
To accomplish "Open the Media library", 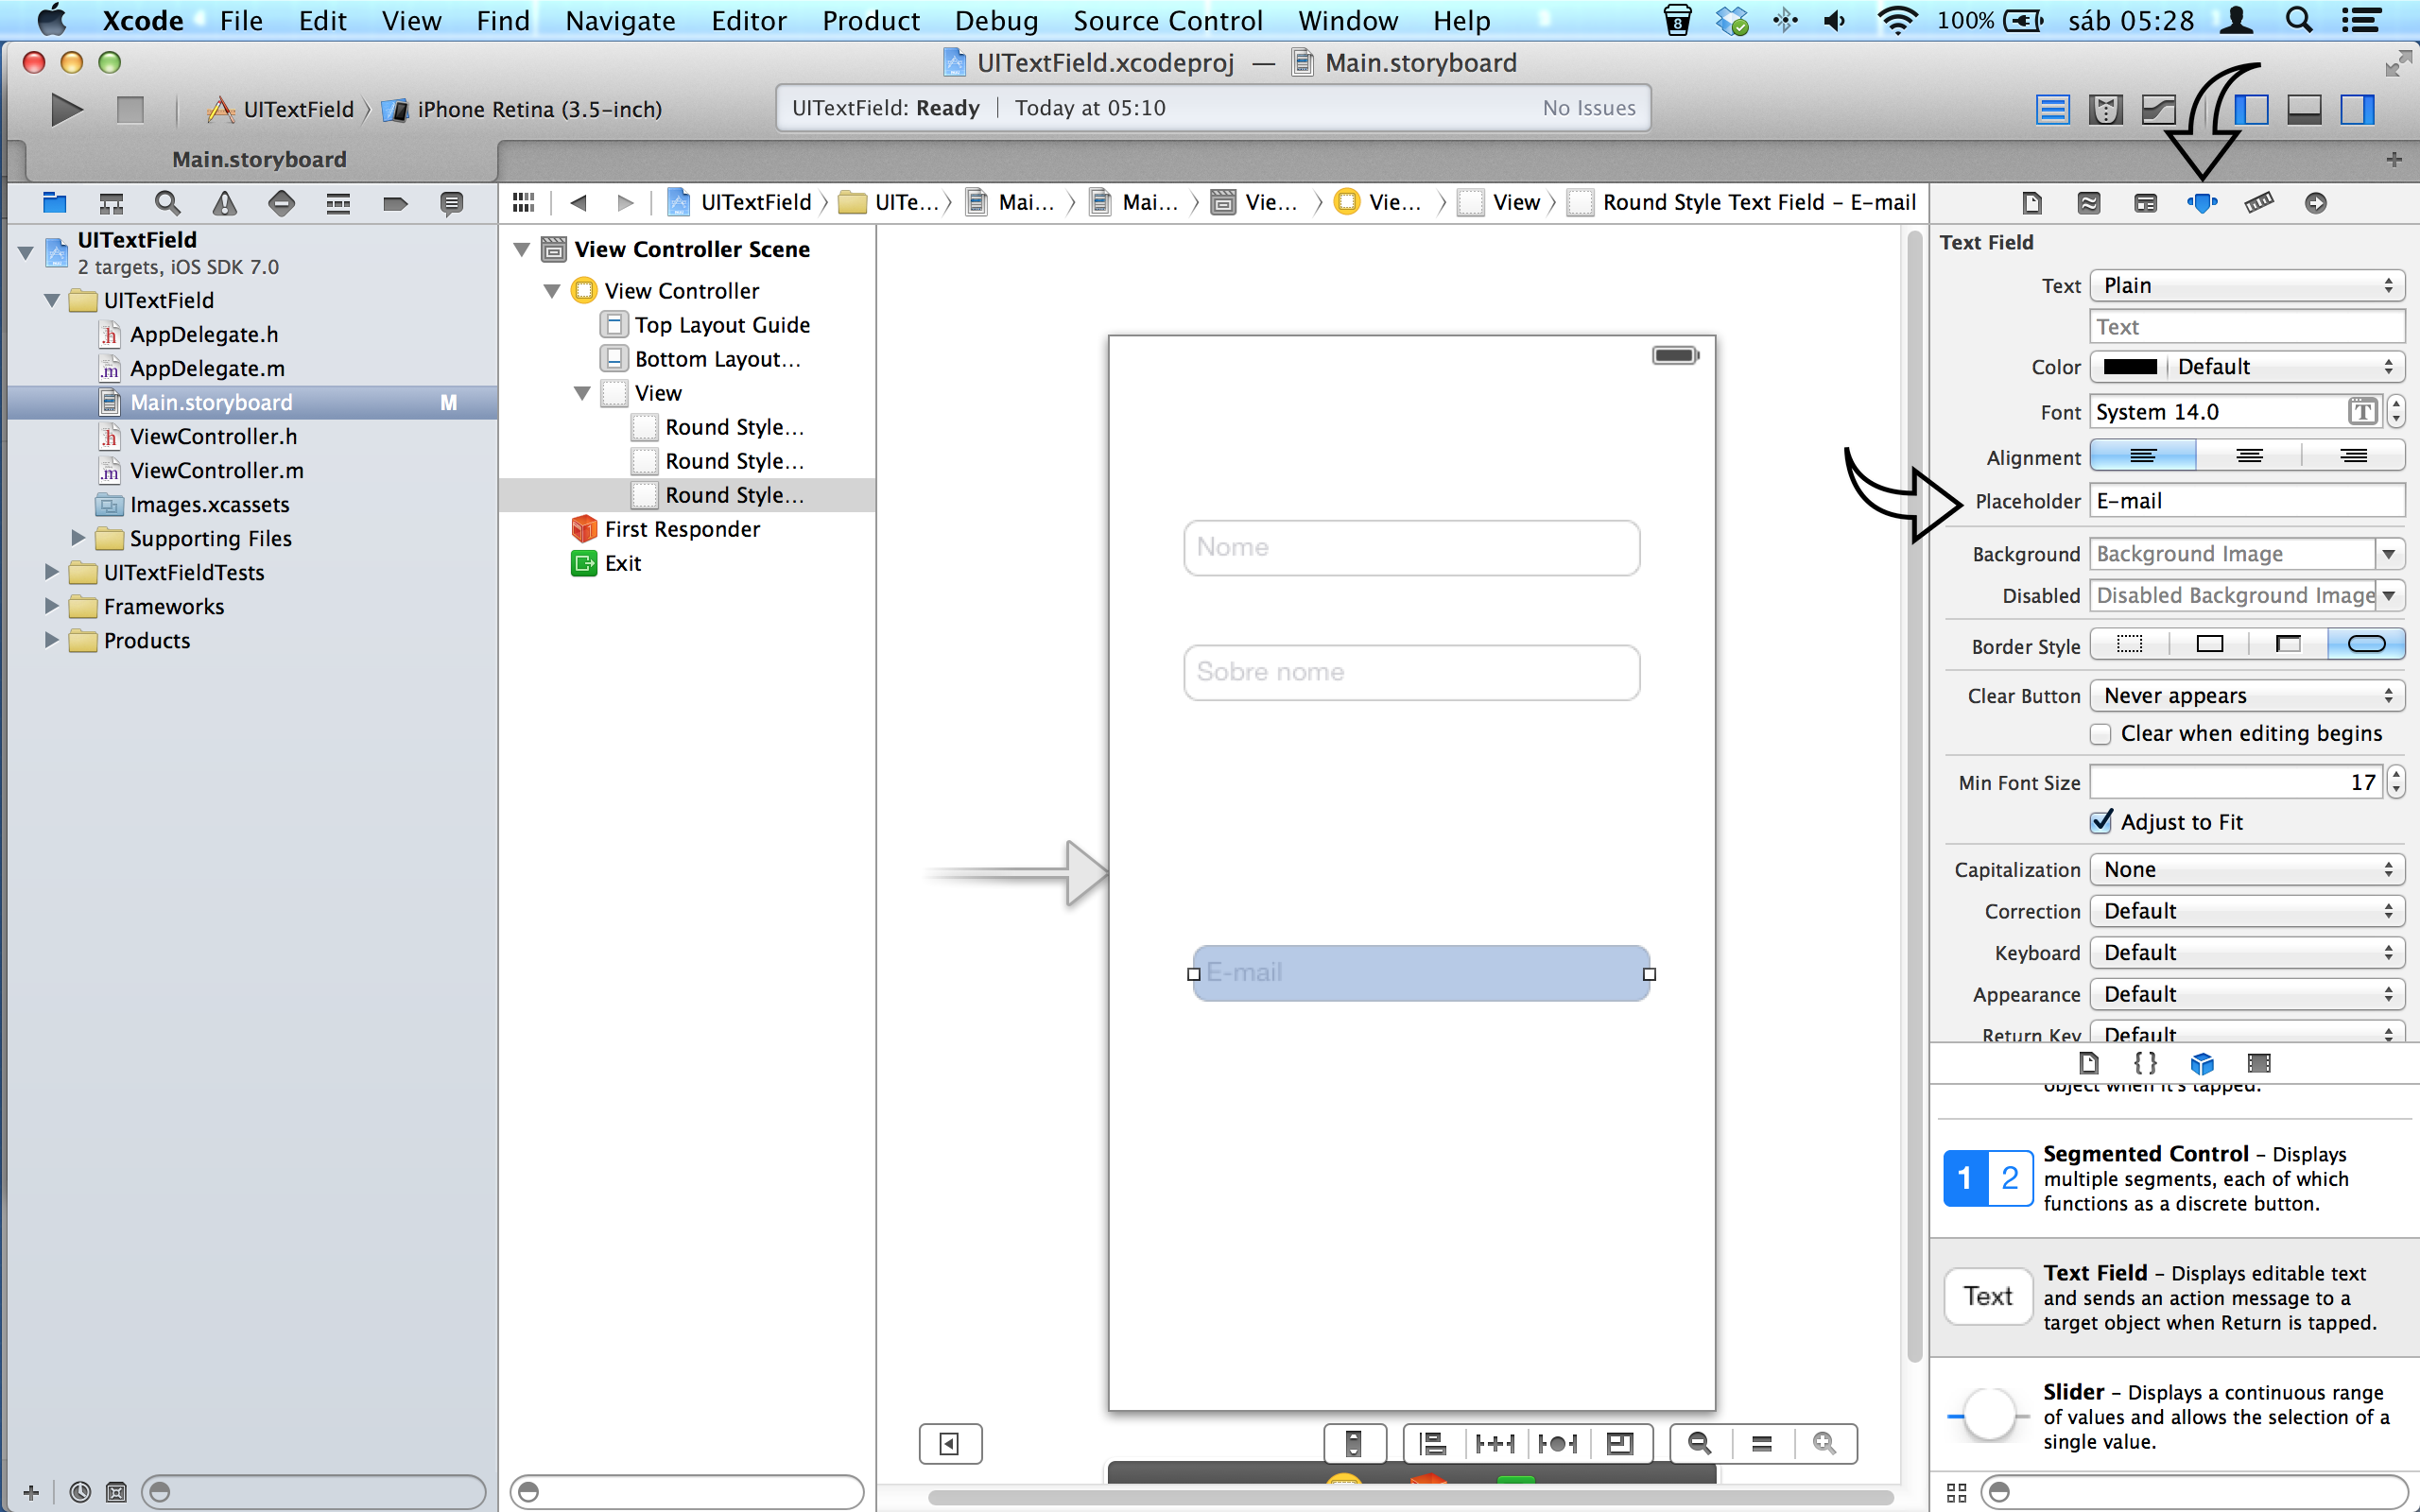I will coord(2259,1062).
